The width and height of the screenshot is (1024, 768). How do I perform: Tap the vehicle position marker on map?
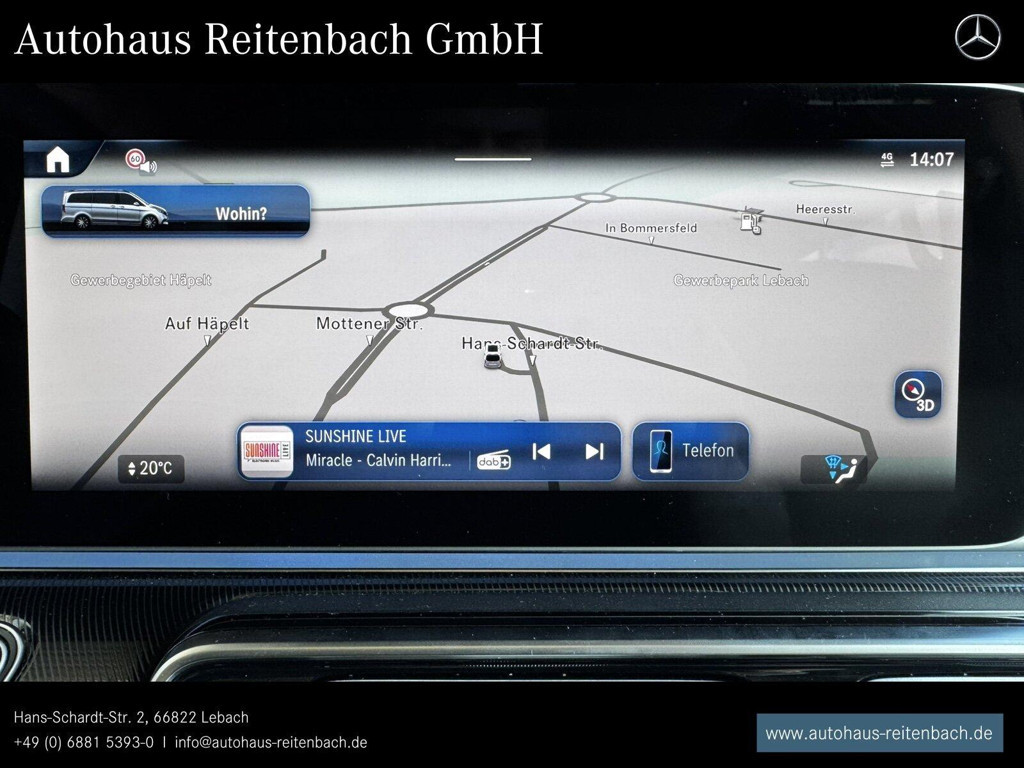pos(493,359)
